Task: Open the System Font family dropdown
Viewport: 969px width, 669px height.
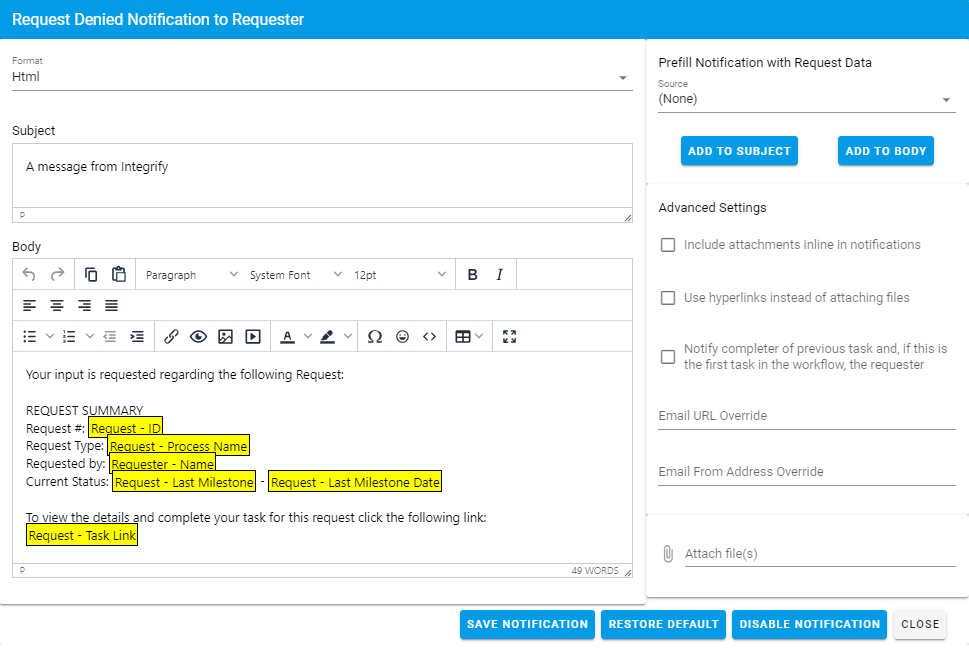Action: (295, 275)
